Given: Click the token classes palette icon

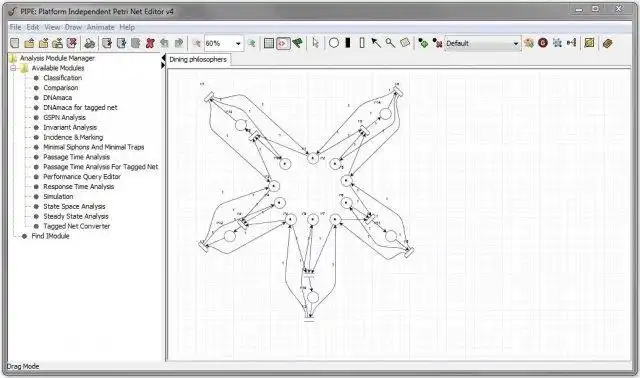Looking at the screenshot, I should (529, 43).
